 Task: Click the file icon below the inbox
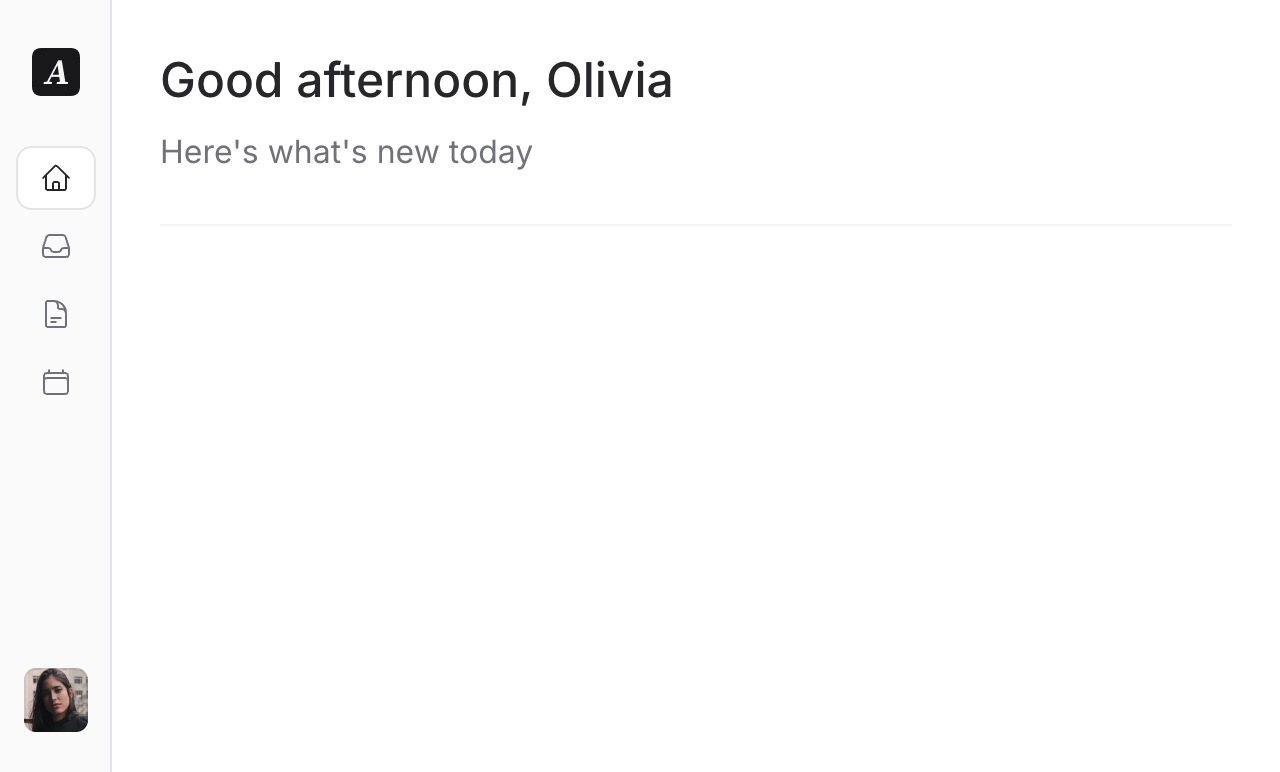click(x=56, y=314)
